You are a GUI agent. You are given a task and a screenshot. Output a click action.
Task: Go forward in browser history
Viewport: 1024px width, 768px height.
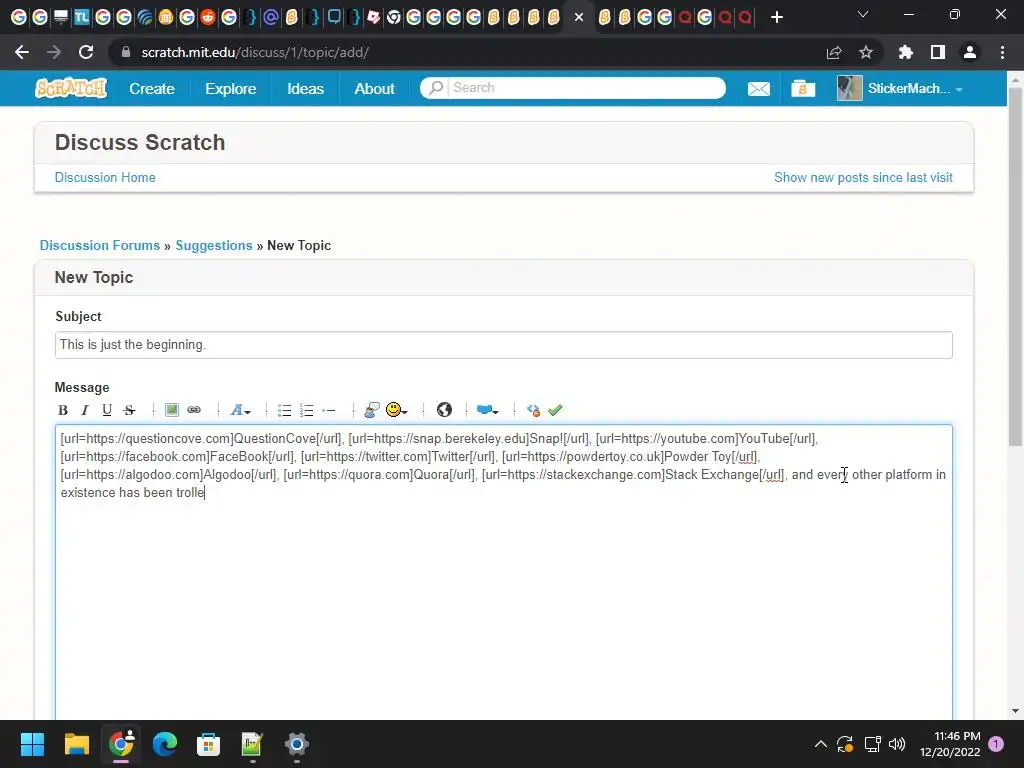[x=54, y=52]
